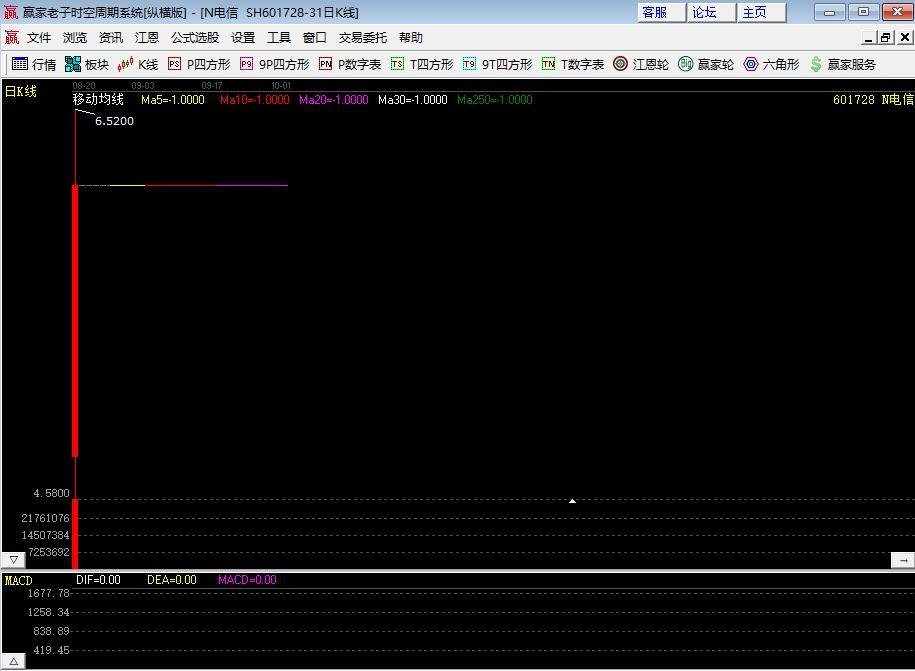Open the 公式选股 menu
The width and height of the screenshot is (915, 671).
point(194,38)
